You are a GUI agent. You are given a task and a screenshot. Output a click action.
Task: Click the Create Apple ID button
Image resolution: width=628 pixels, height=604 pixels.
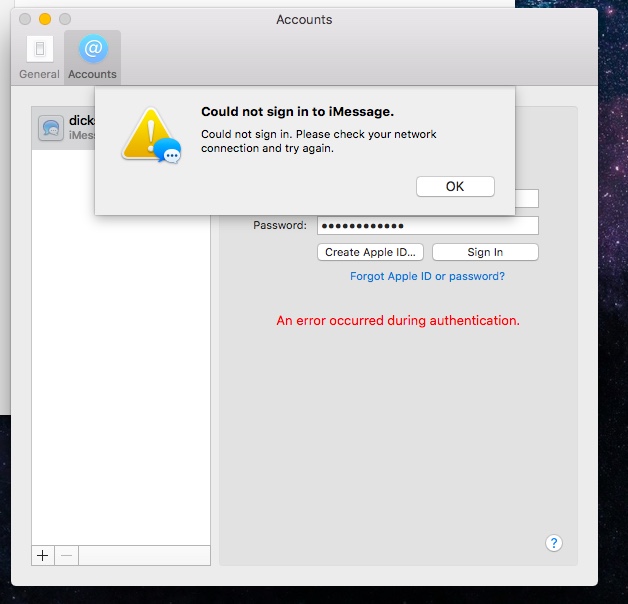pyautogui.click(x=370, y=252)
